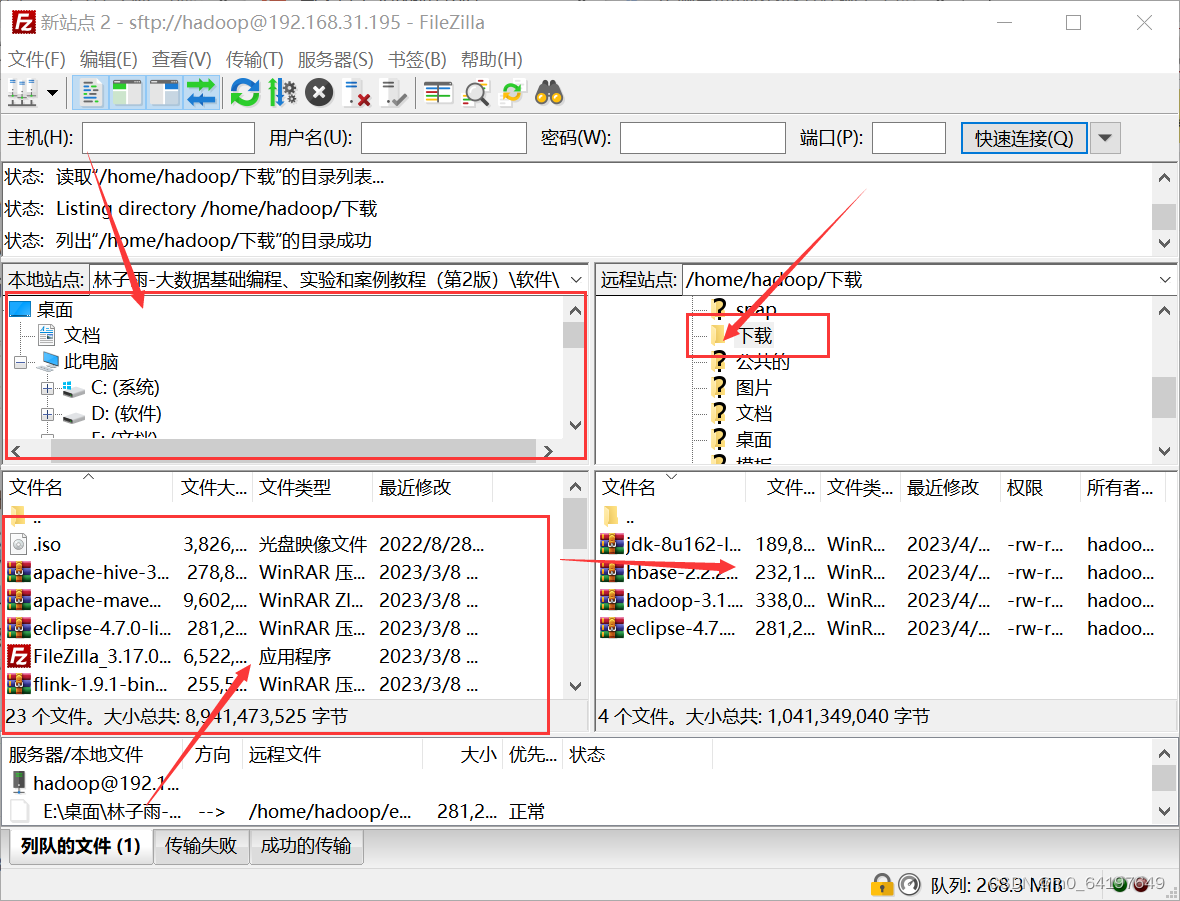Open local site path dropdown
This screenshot has height=901, width=1180.
click(576, 280)
